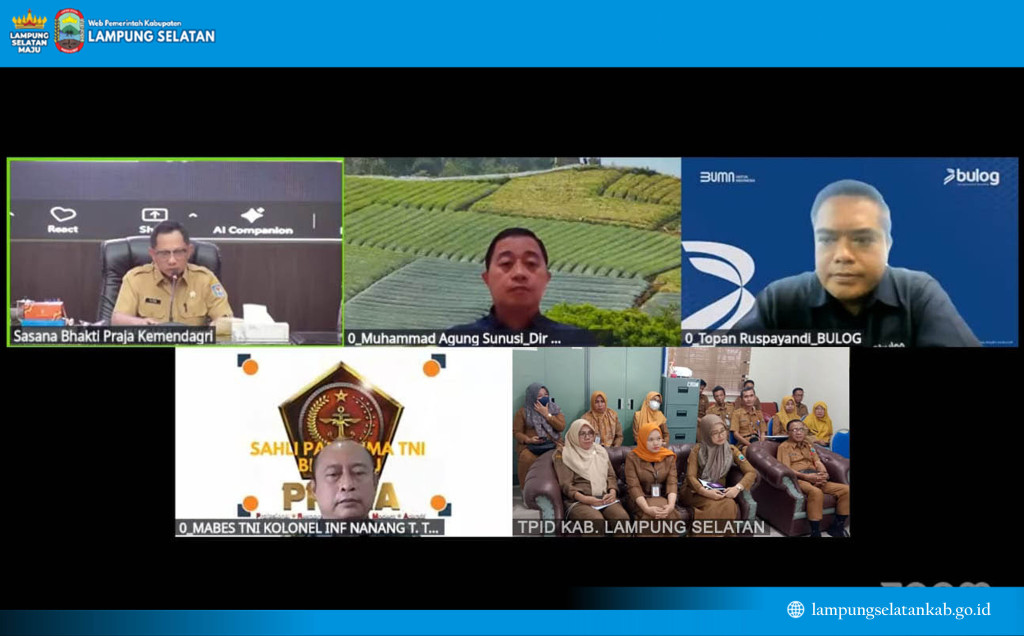Click the Share screen icon
Image resolution: width=1024 pixels, height=636 pixels.
(154, 214)
